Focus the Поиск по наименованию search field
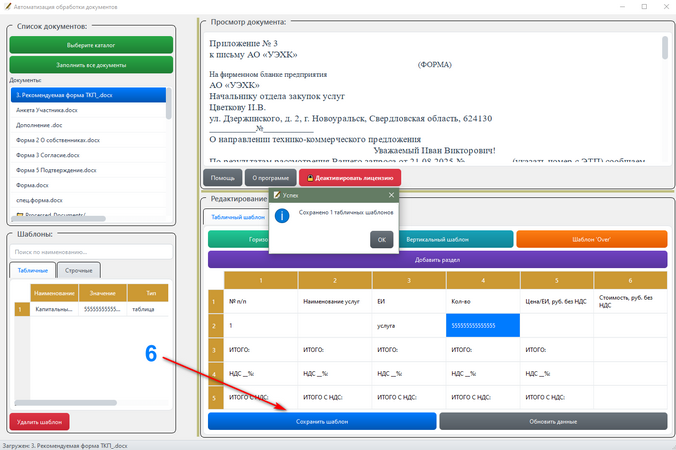676x450 pixels. point(91,252)
